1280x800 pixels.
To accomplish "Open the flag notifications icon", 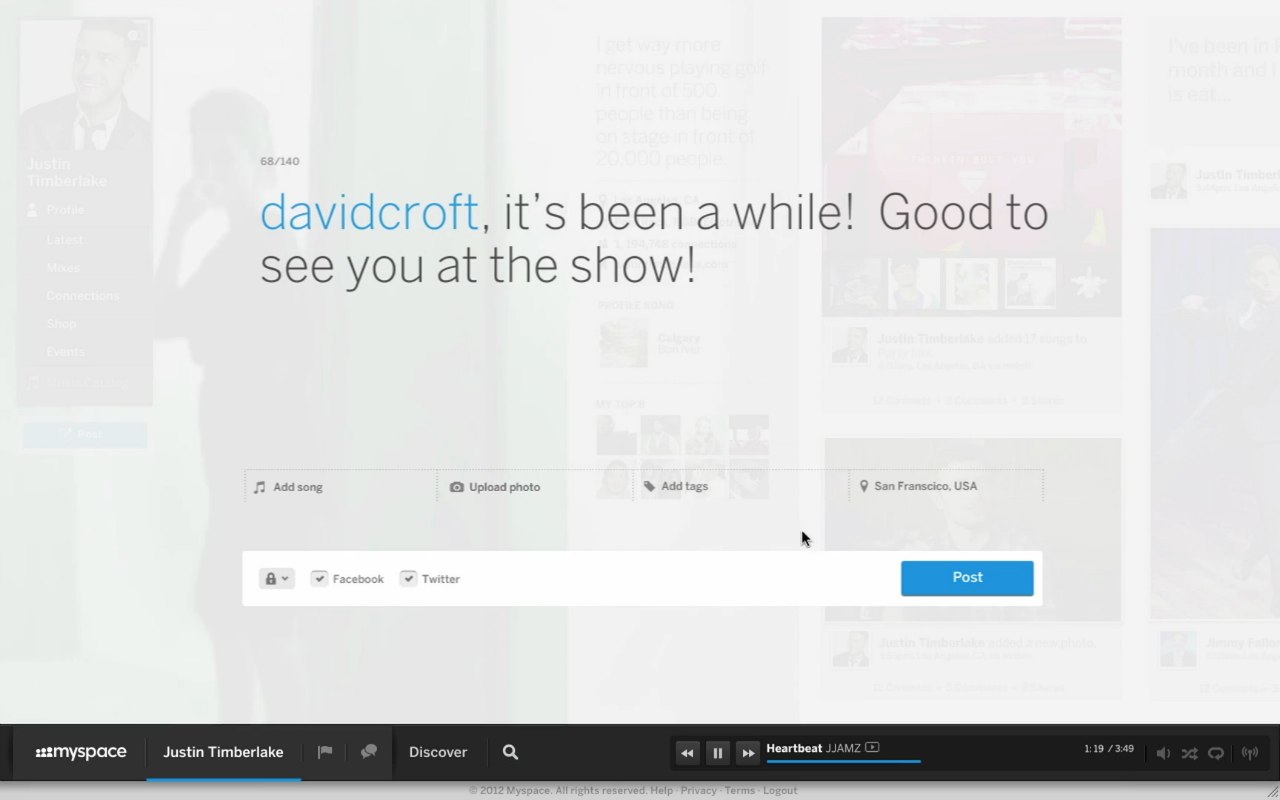I will [x=325, y=752].
